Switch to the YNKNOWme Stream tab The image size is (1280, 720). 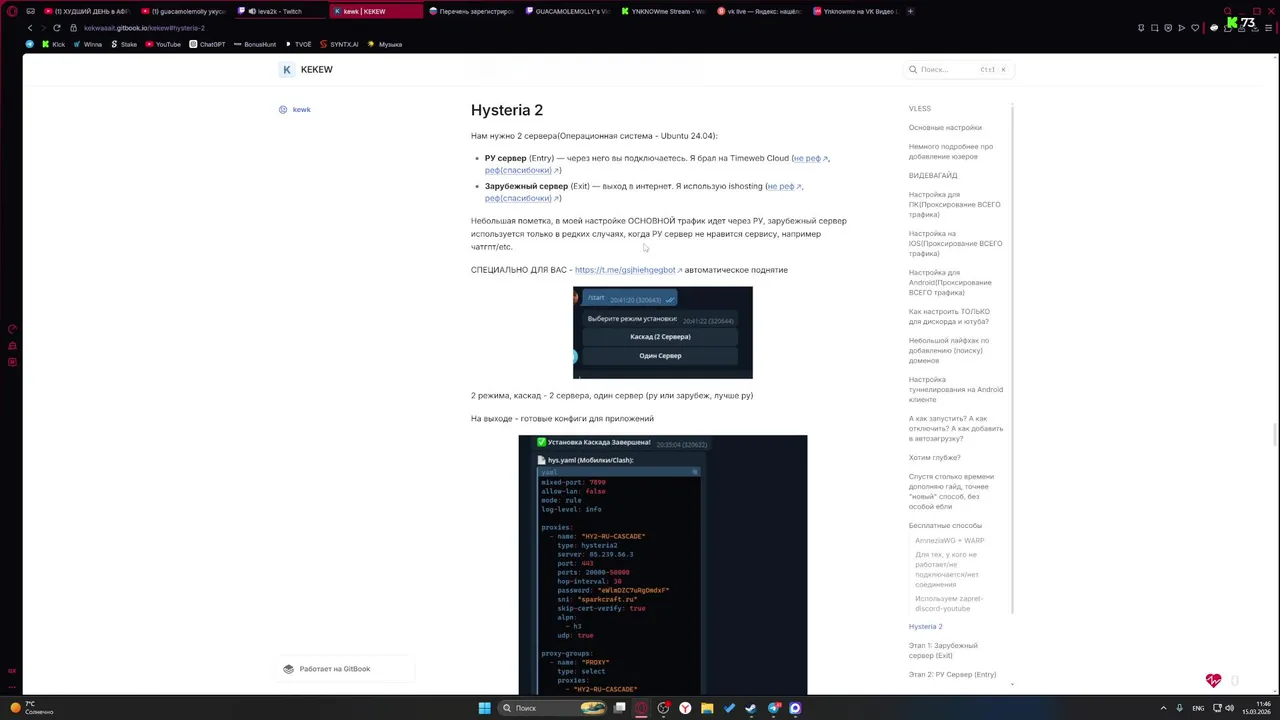pos(664,11)
